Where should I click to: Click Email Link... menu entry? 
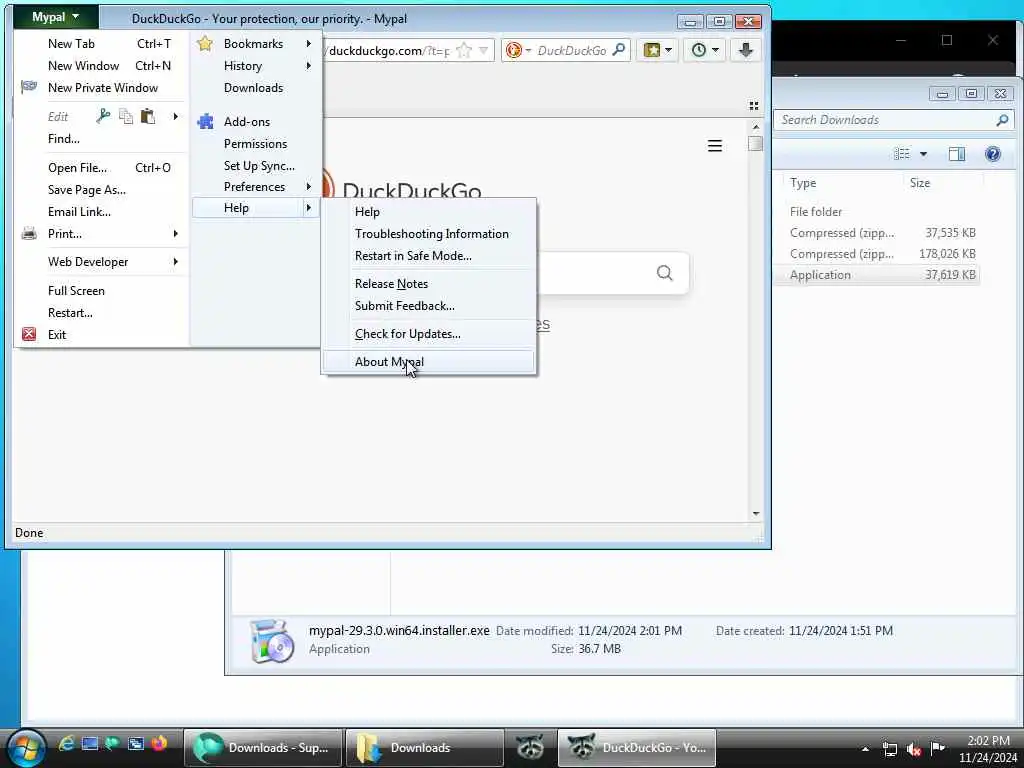pyautogui.click(x=79, y=212)
